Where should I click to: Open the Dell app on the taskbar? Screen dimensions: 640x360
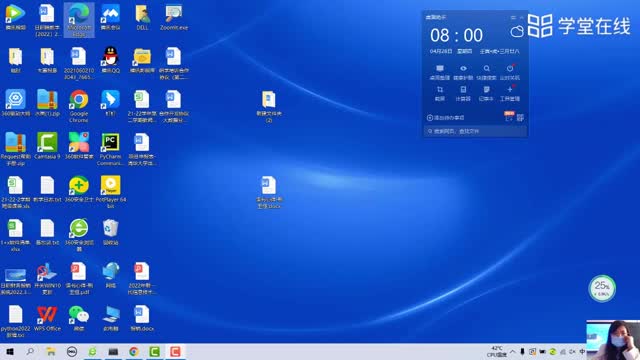pyautogui.click(x=71, y=351)
